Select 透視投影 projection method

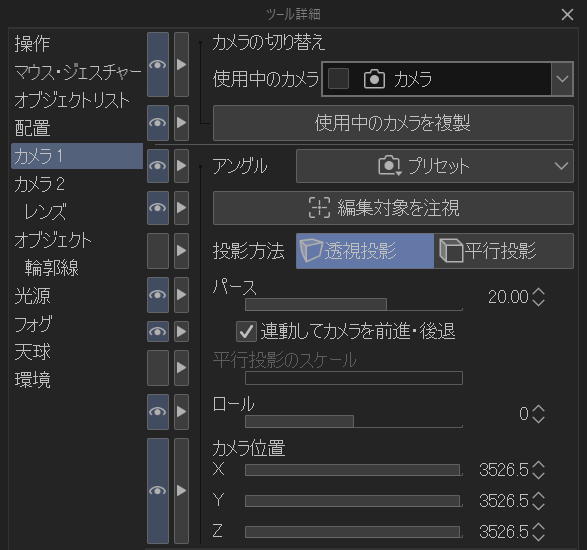click(365, 250)
